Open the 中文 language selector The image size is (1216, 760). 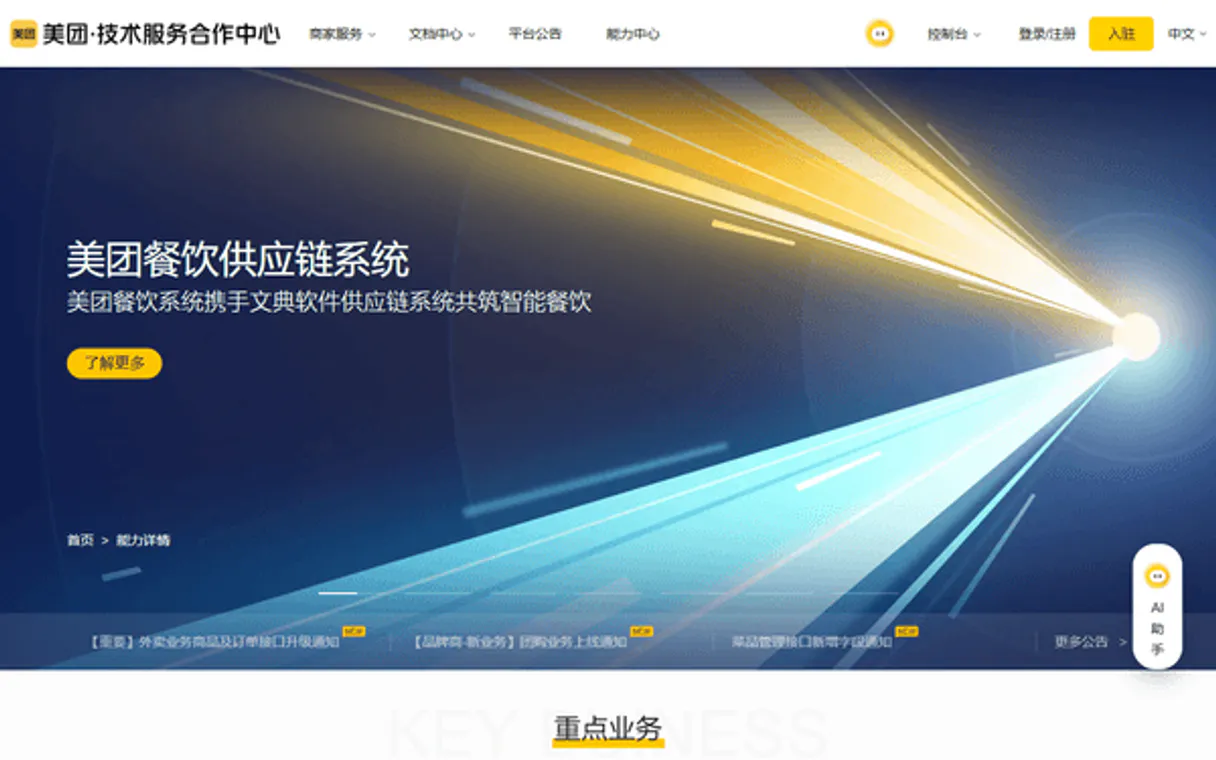point(1187,34)
